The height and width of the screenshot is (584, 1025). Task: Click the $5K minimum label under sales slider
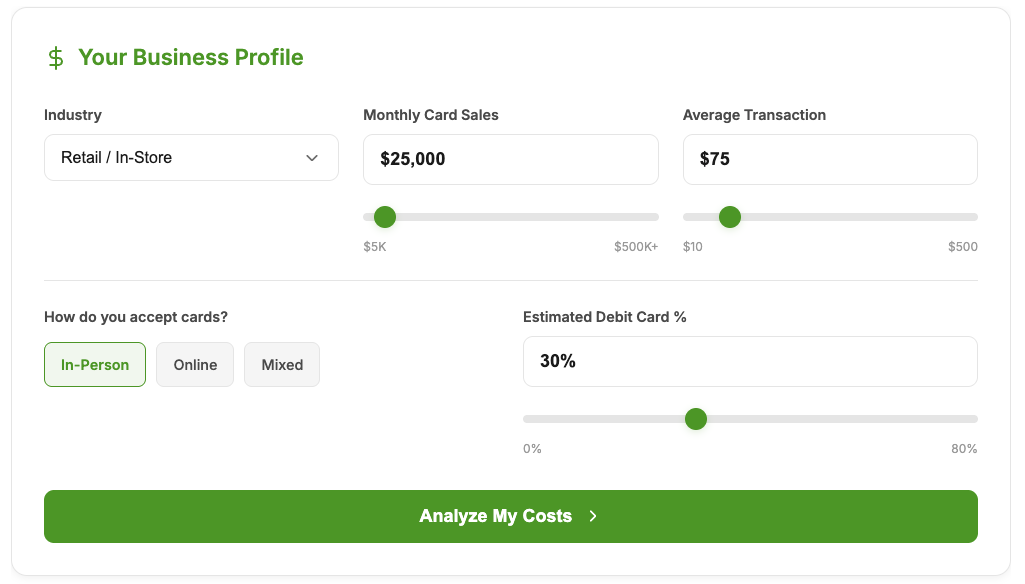[375, 247]
